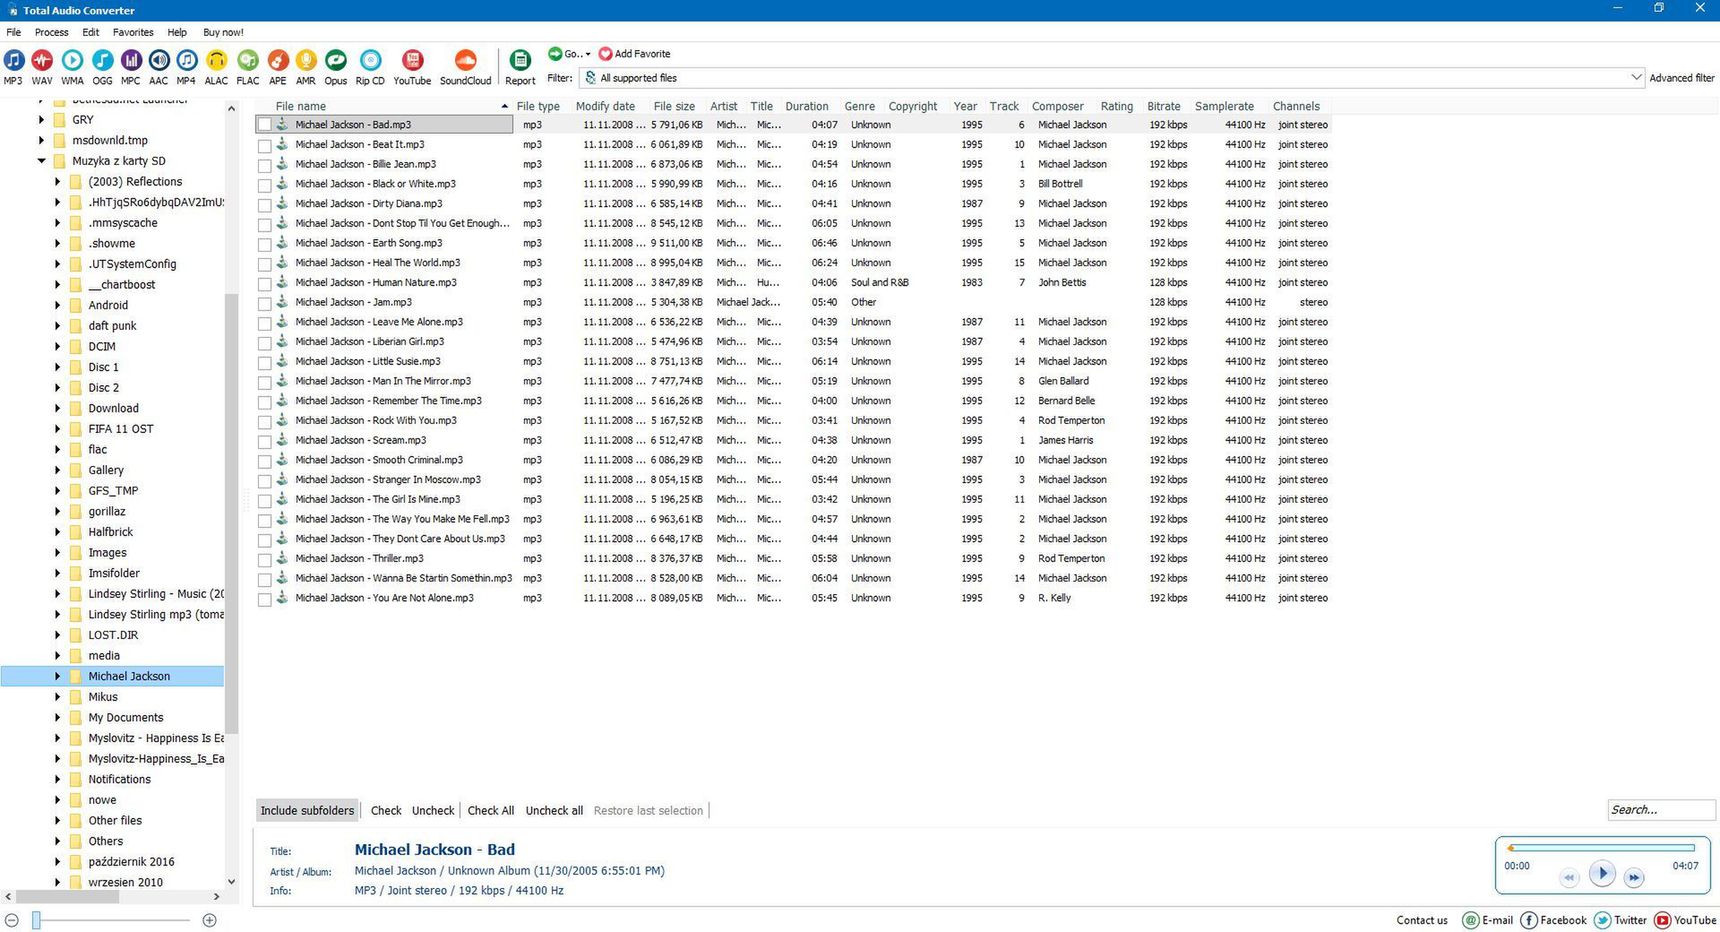Viewport: 1720px width, 932px height.
Task: Expand the FIFA 11 OST folder
Action: click(x=57, y=429)
